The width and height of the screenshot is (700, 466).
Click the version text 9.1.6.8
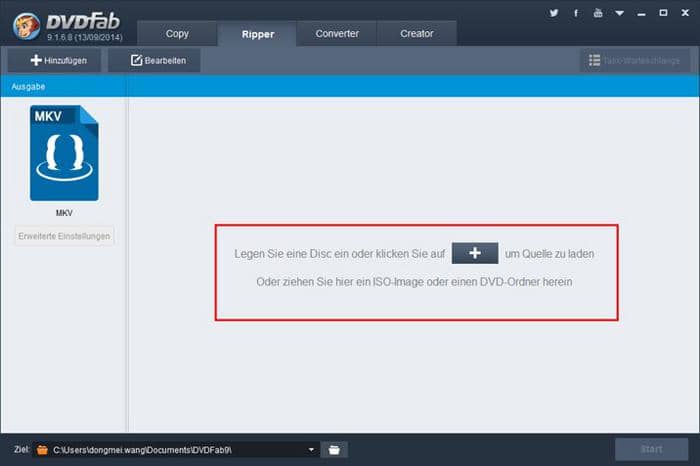[x=85, y=37]
